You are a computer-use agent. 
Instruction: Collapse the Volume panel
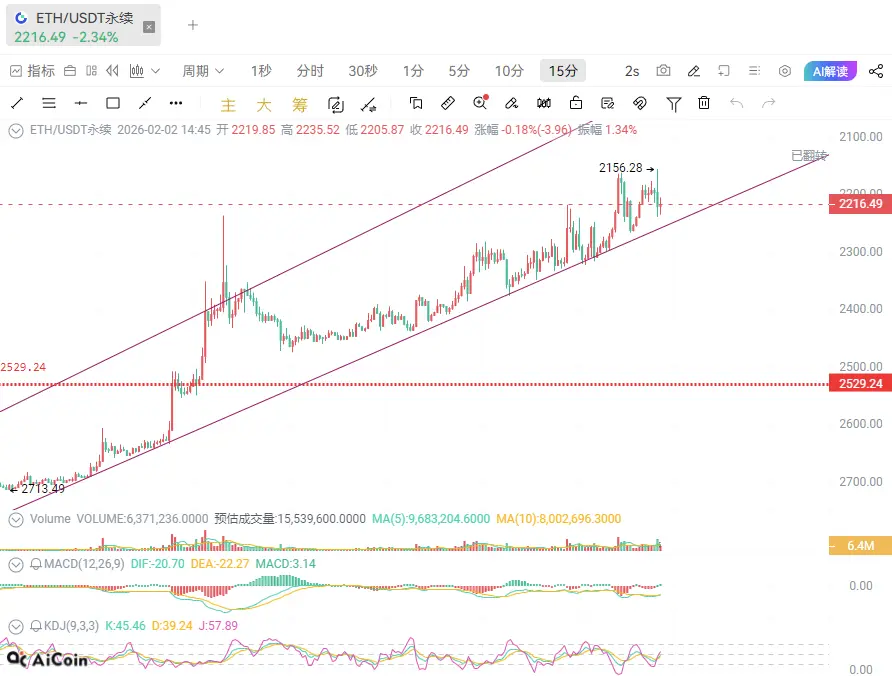pos(16,520)
